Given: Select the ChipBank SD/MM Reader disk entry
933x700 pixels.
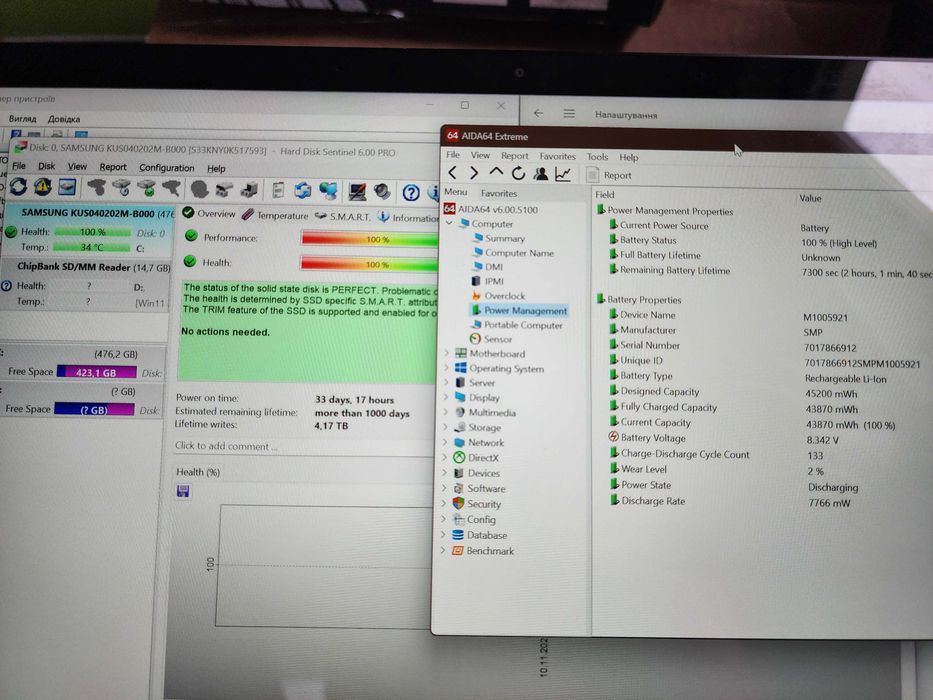Looking at the screenshot, I should click(x=87, y=285).
